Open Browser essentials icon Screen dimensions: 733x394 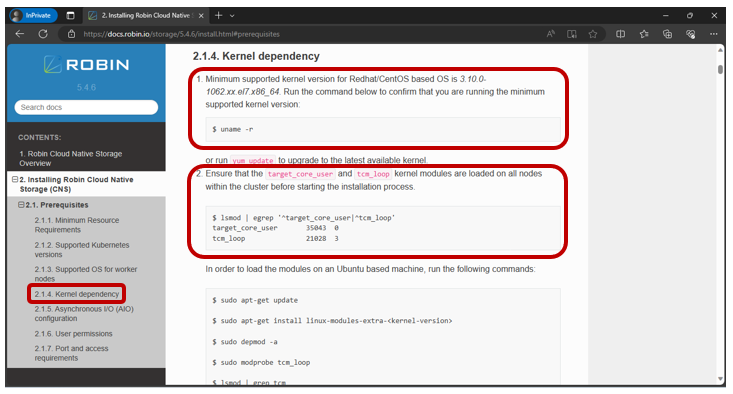coord(690,34)
